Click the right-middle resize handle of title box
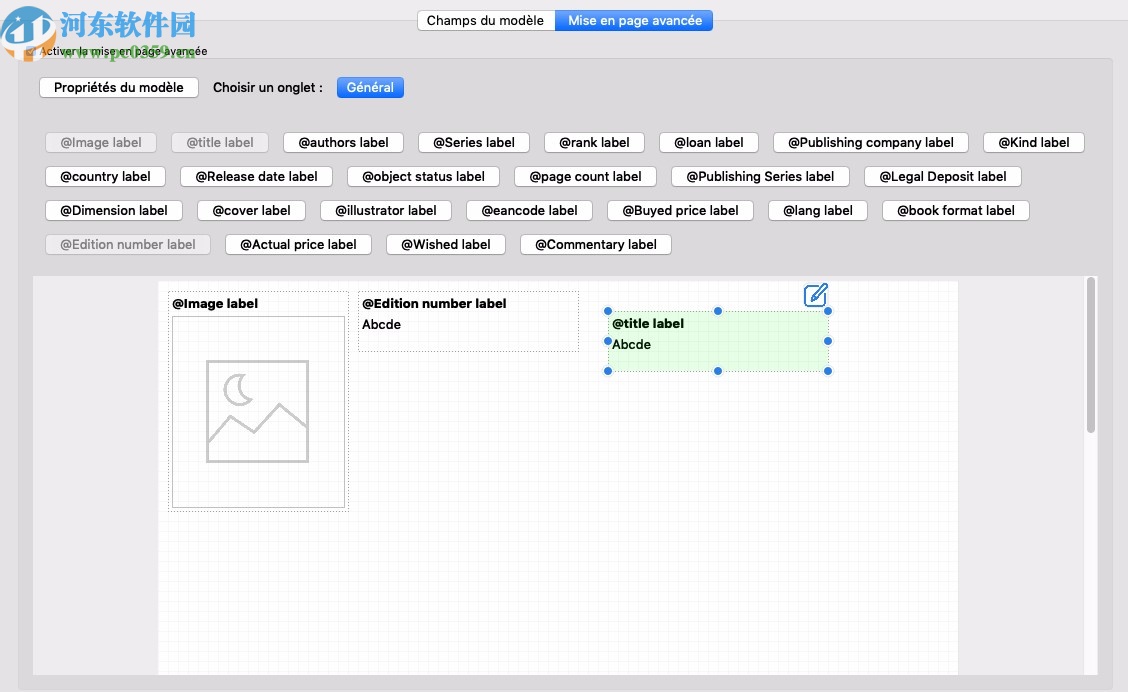This screenshot has height=692, width=1128. (x=828, y=341)
